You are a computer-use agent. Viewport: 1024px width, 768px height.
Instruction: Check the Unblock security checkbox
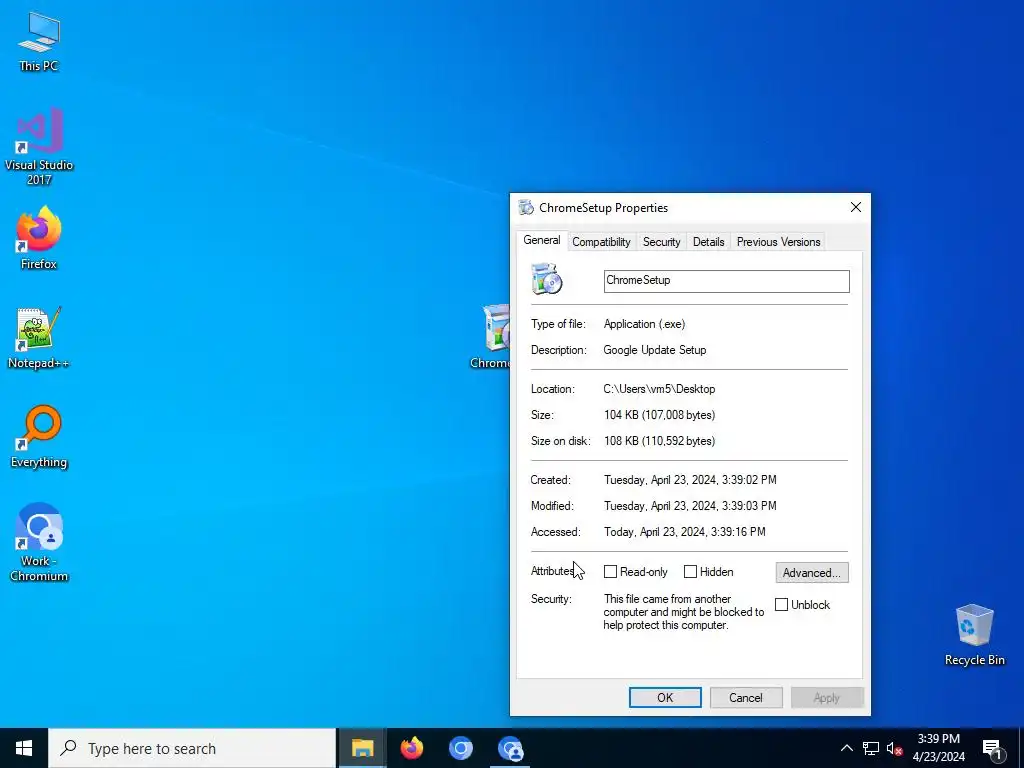coord(781,604)
